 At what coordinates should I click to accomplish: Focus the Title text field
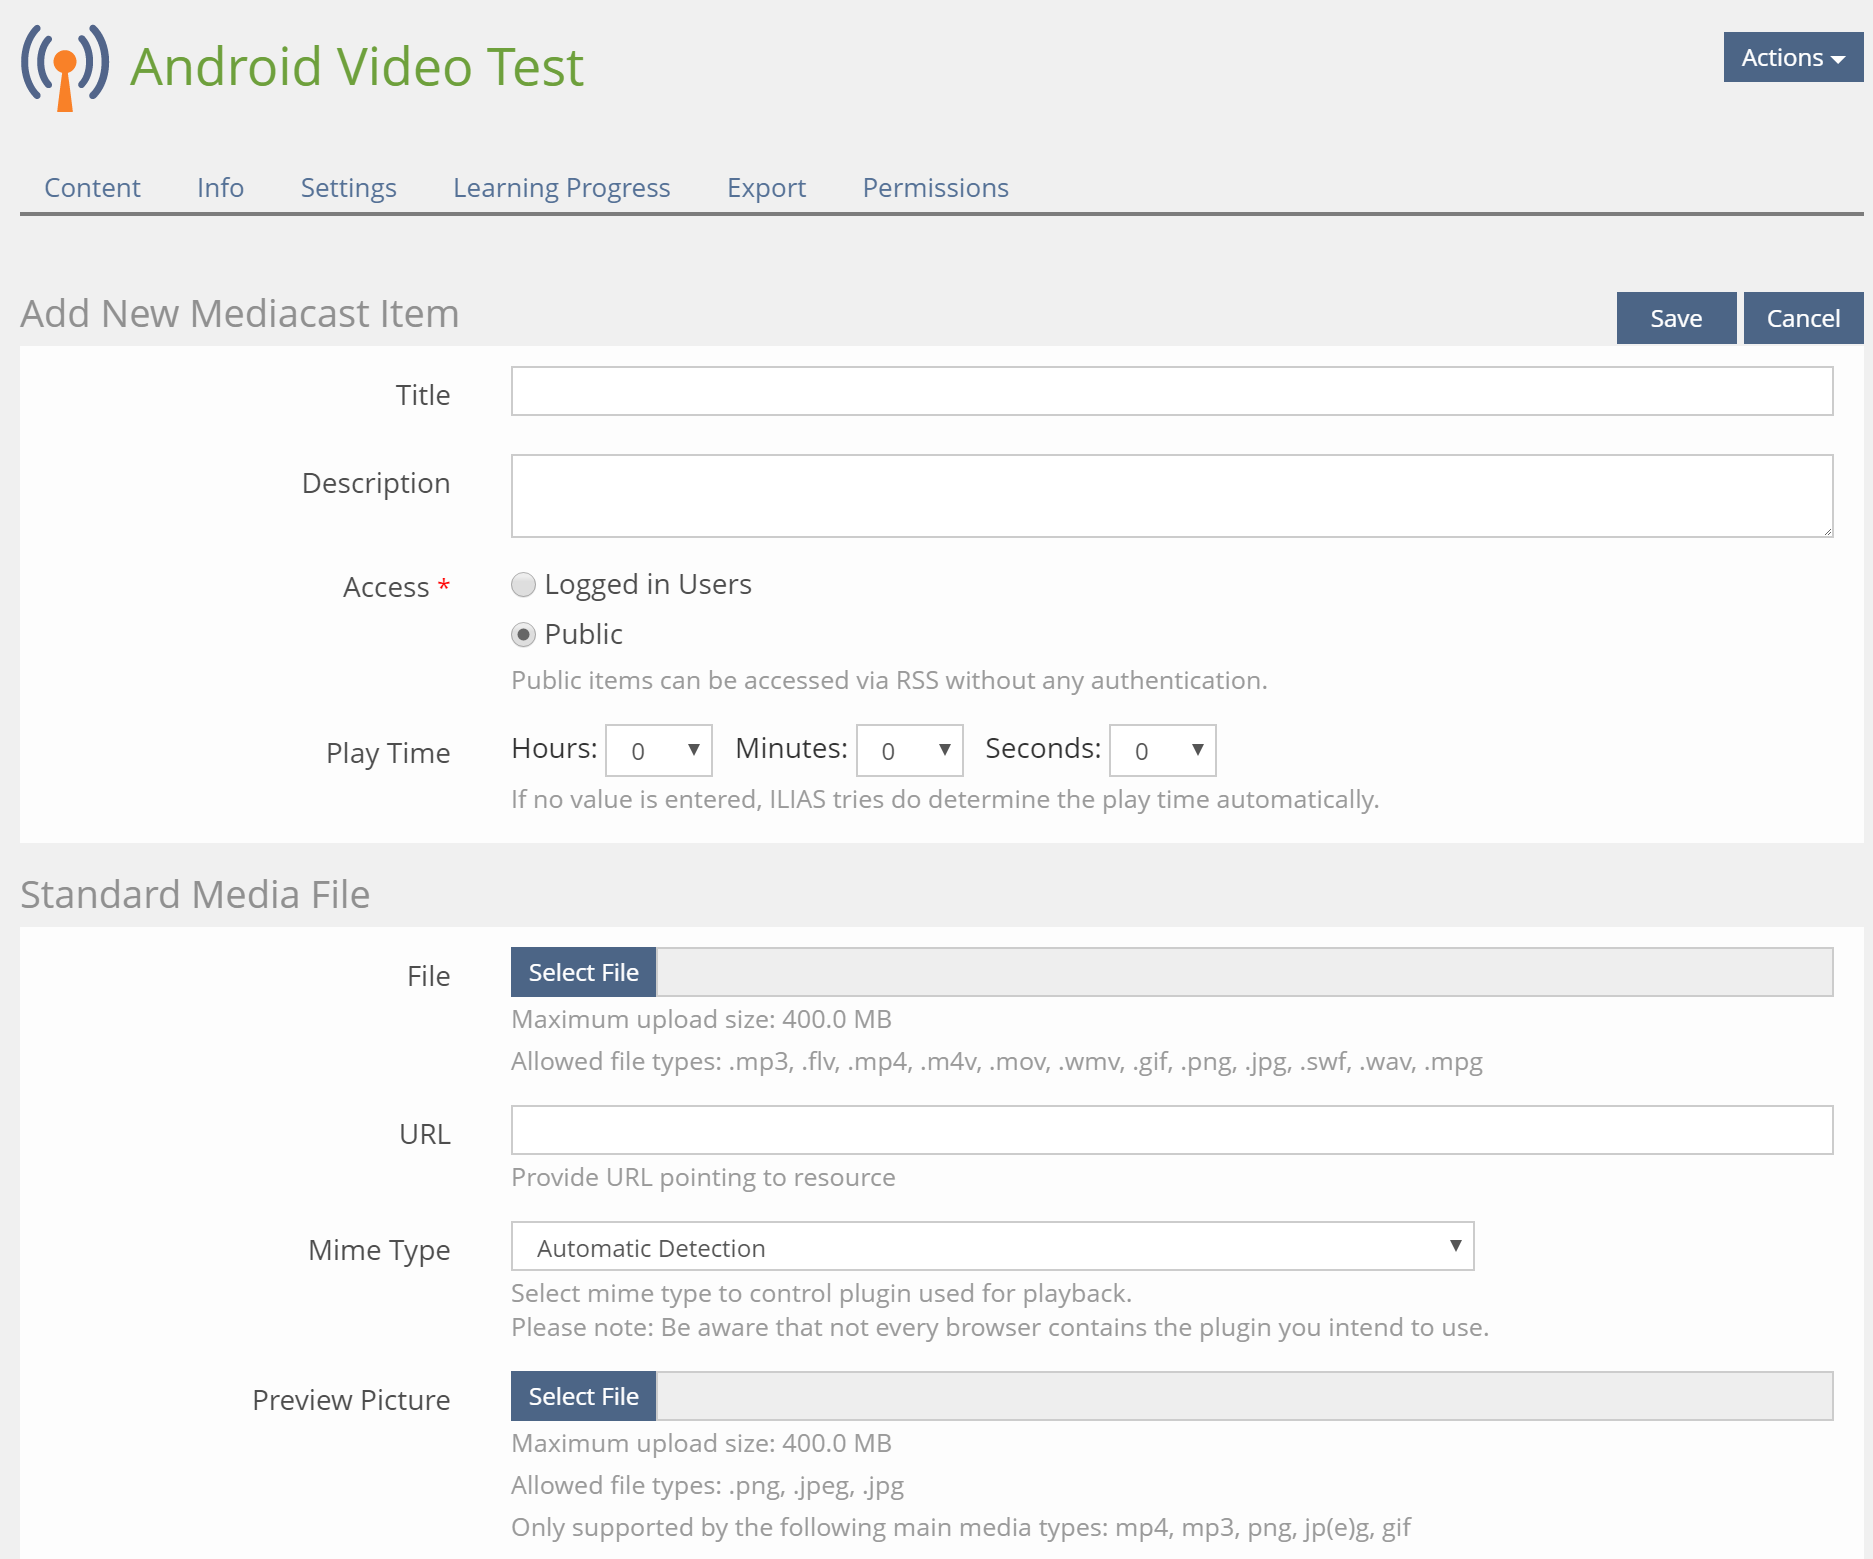pos(1171,392)
